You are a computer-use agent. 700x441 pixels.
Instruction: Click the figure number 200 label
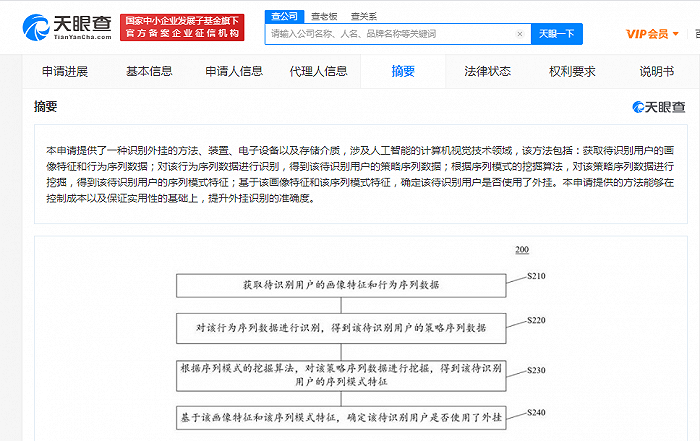(x=522, y=250)
